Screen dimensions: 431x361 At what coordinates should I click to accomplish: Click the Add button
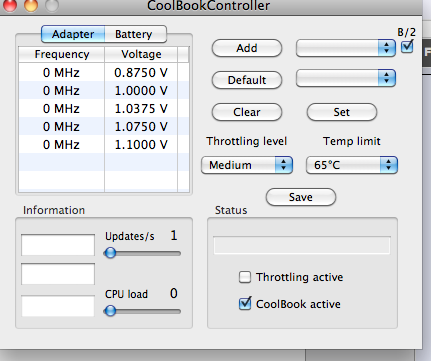(247, 48)
